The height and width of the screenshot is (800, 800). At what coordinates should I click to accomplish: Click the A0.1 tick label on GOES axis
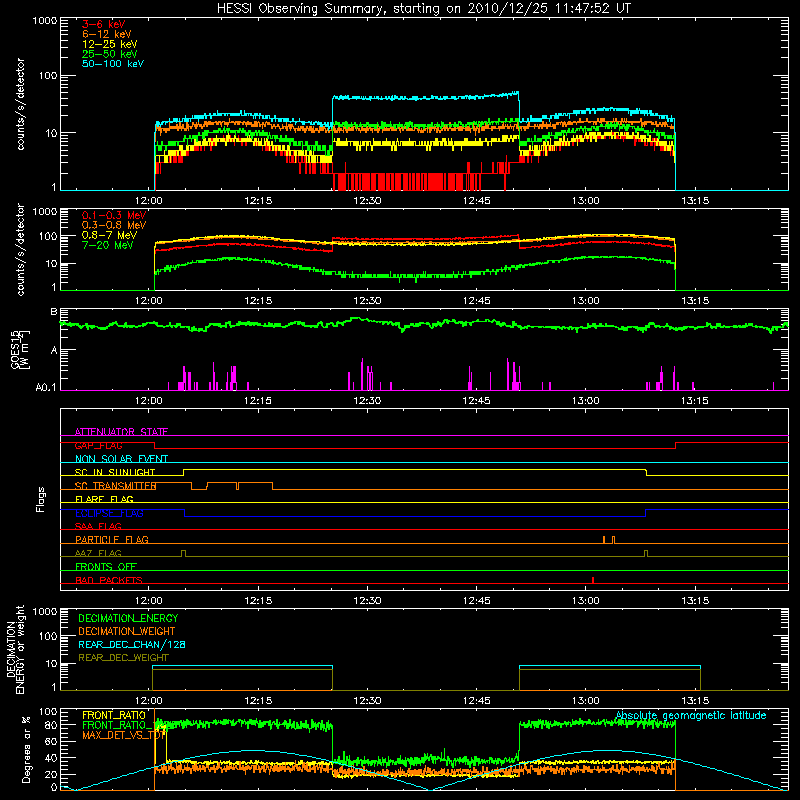pyautogui.click(x=45, y=387)
